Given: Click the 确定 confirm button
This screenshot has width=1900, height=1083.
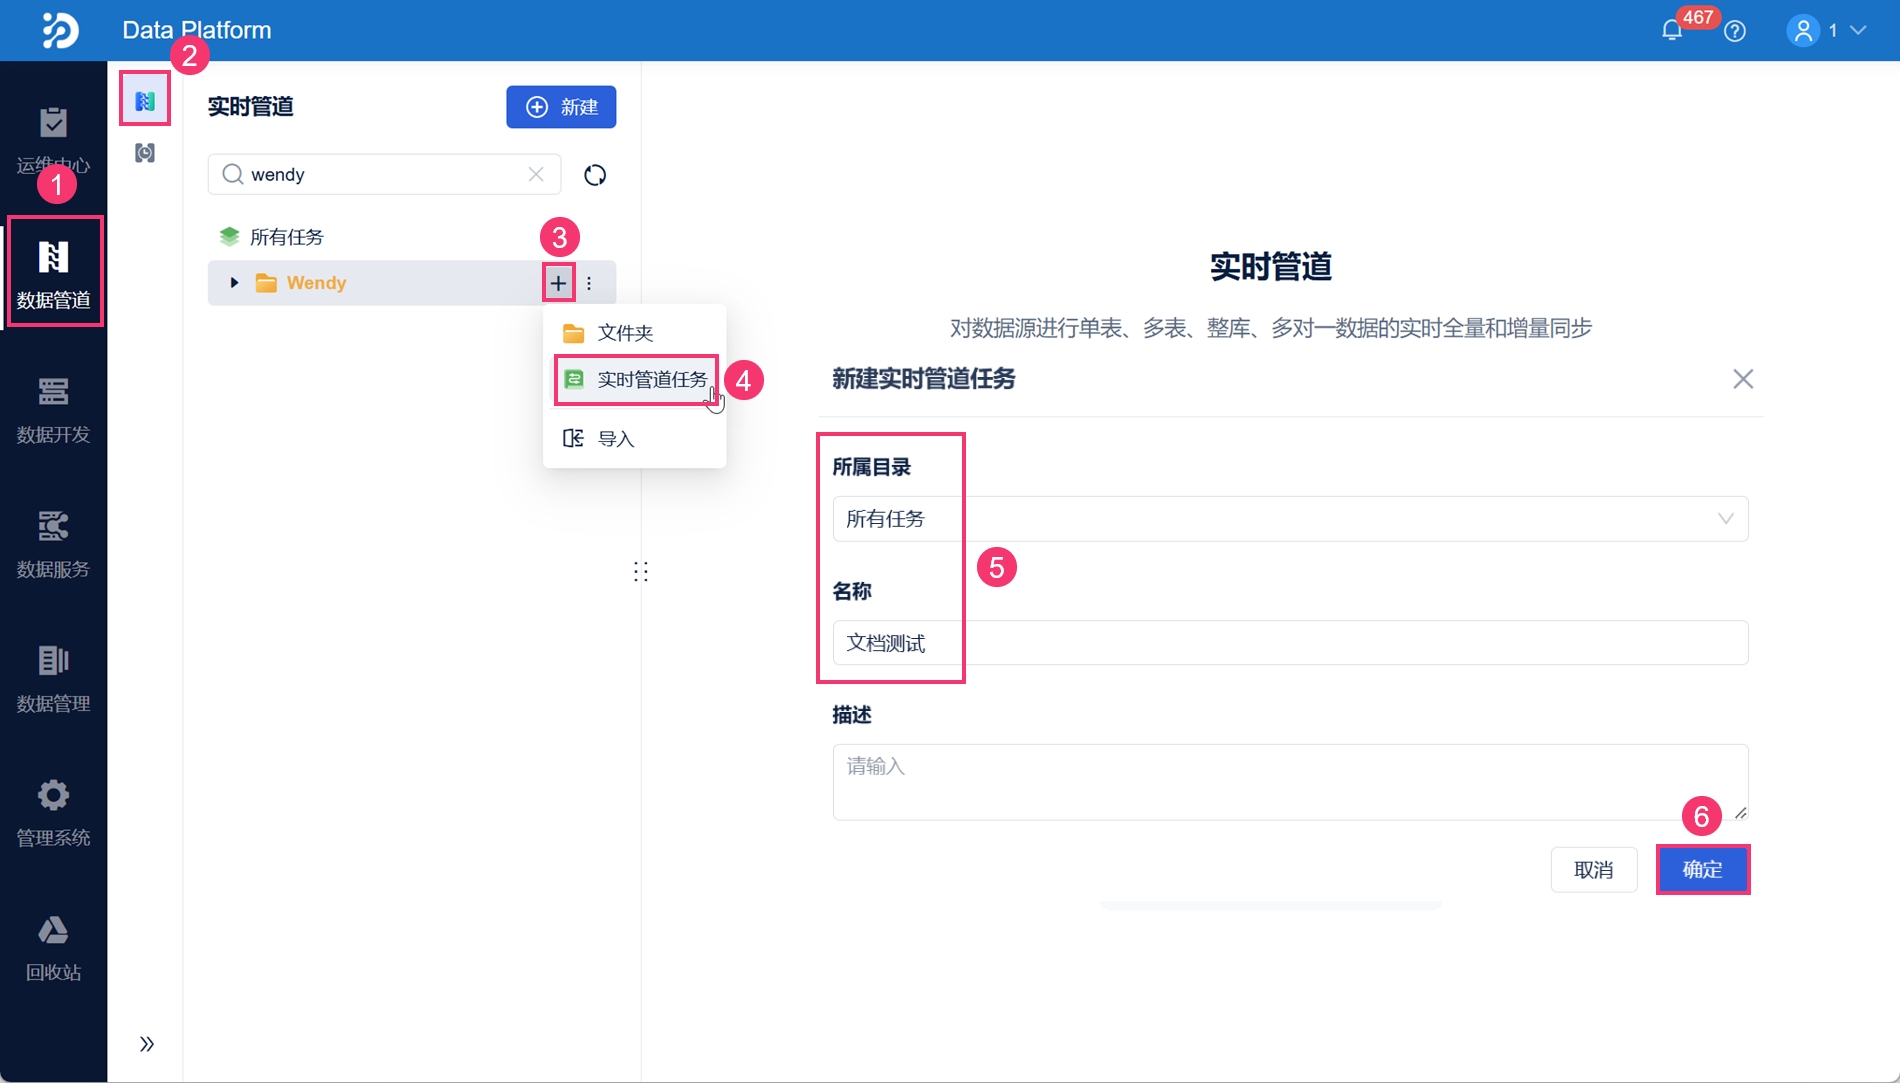Looking at the screenshot, I should 1702,870.
